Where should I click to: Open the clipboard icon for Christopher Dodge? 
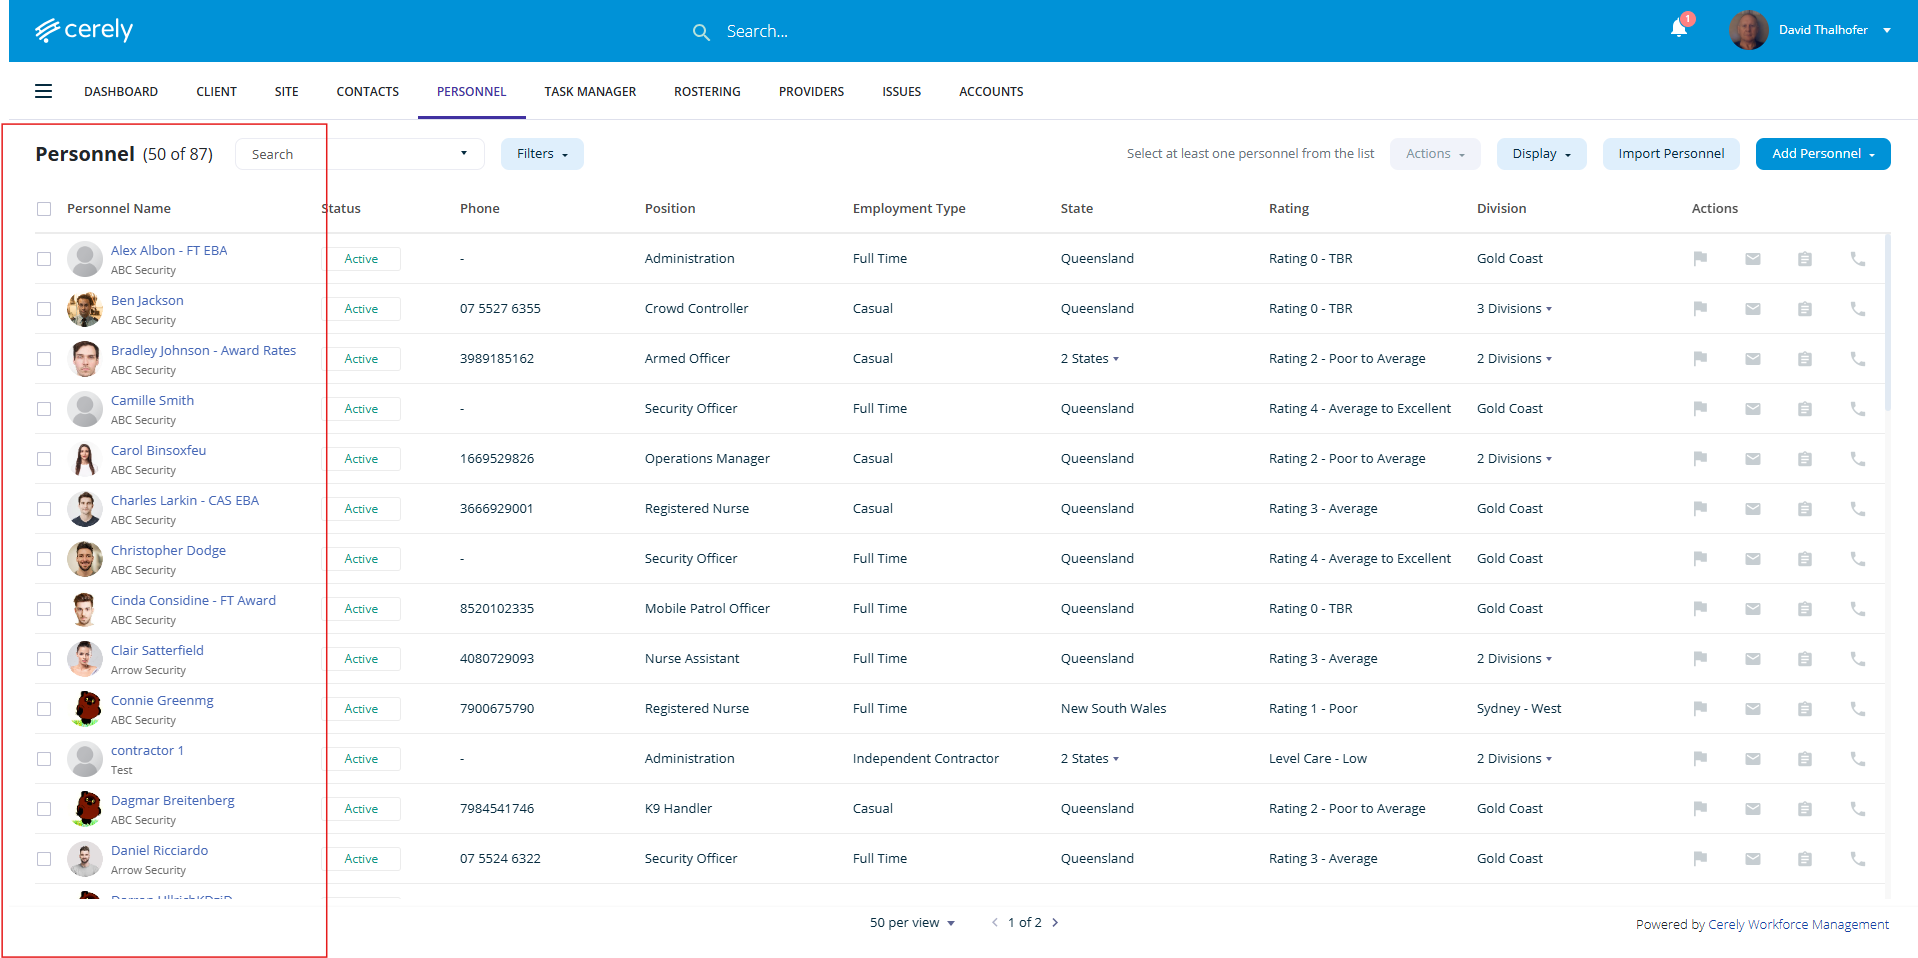[x=1805, y=559]
